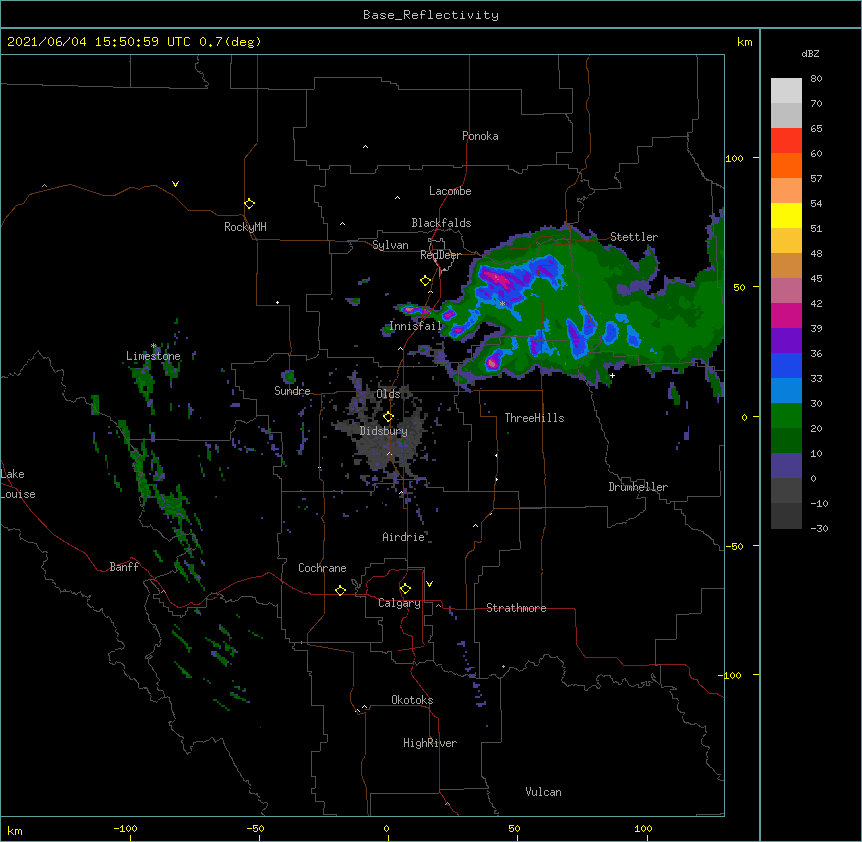Click the Stettler city label
This screenshot has width=862, height=842.
click(634, 237)
